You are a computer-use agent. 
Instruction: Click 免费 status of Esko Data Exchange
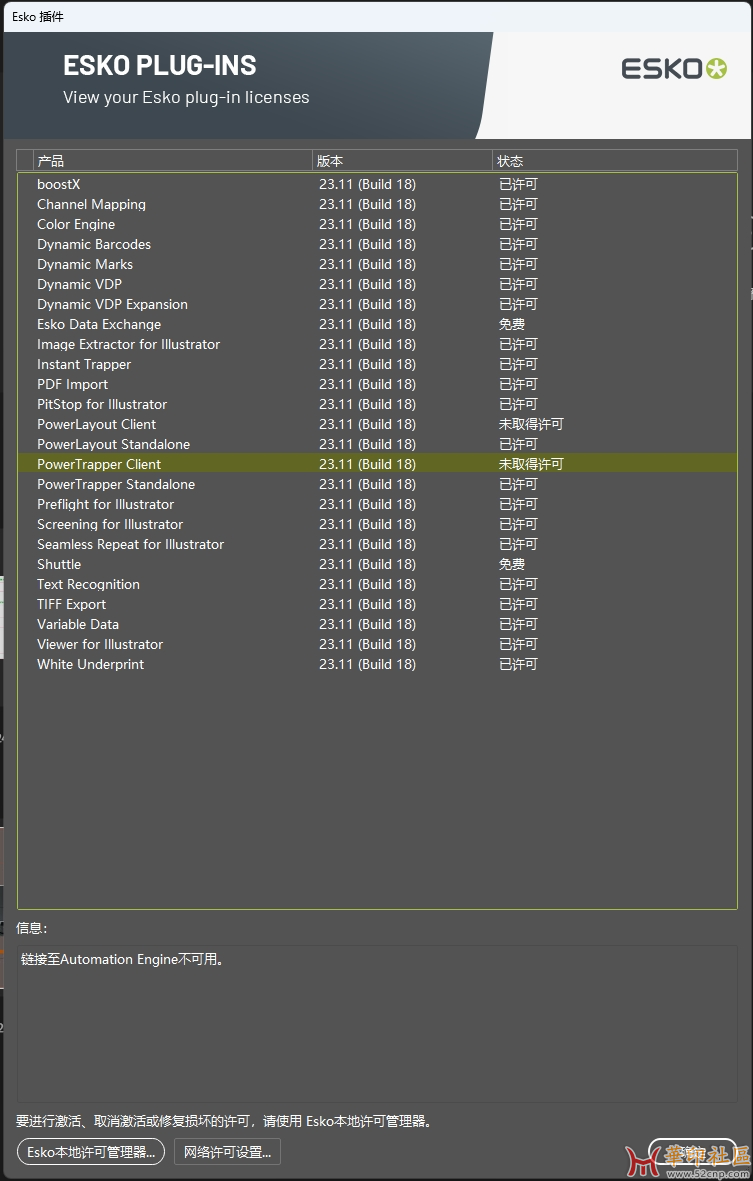(511, 324)
